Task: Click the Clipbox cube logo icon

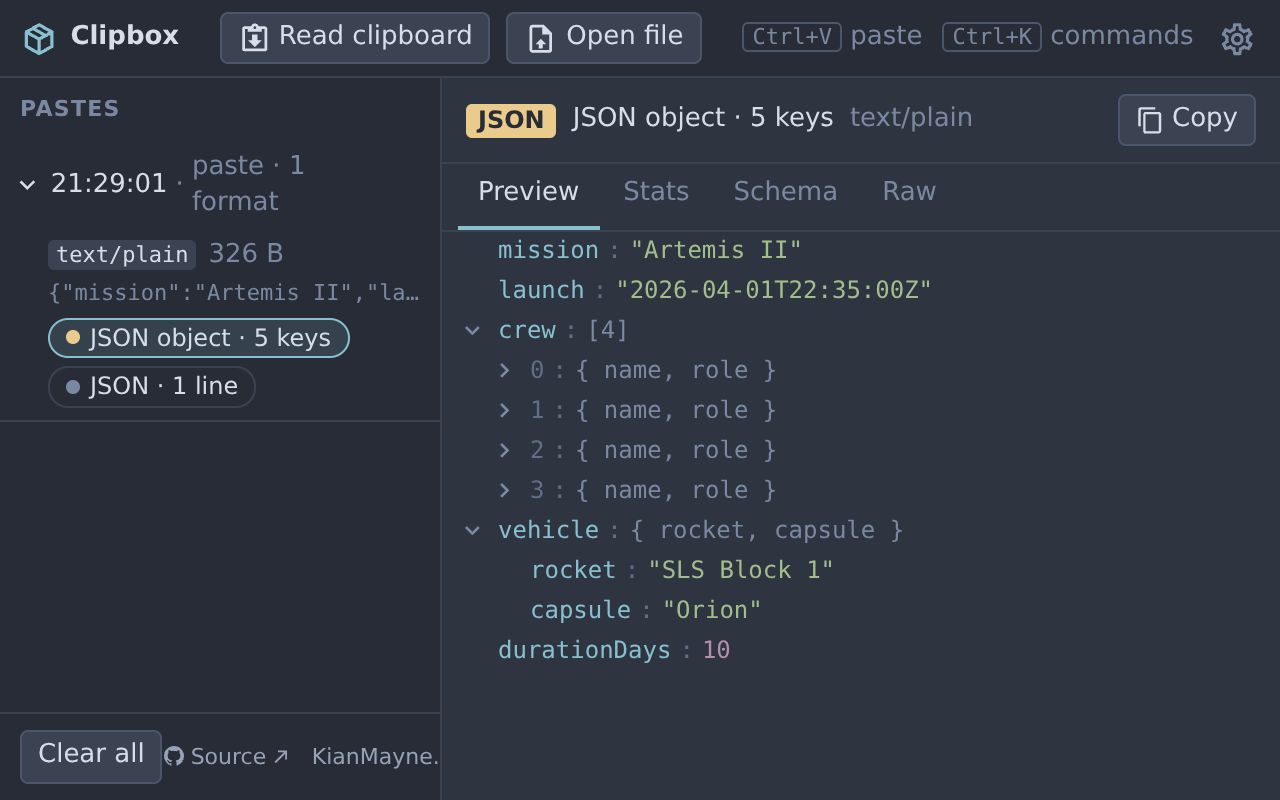Action: coord(39,38)
